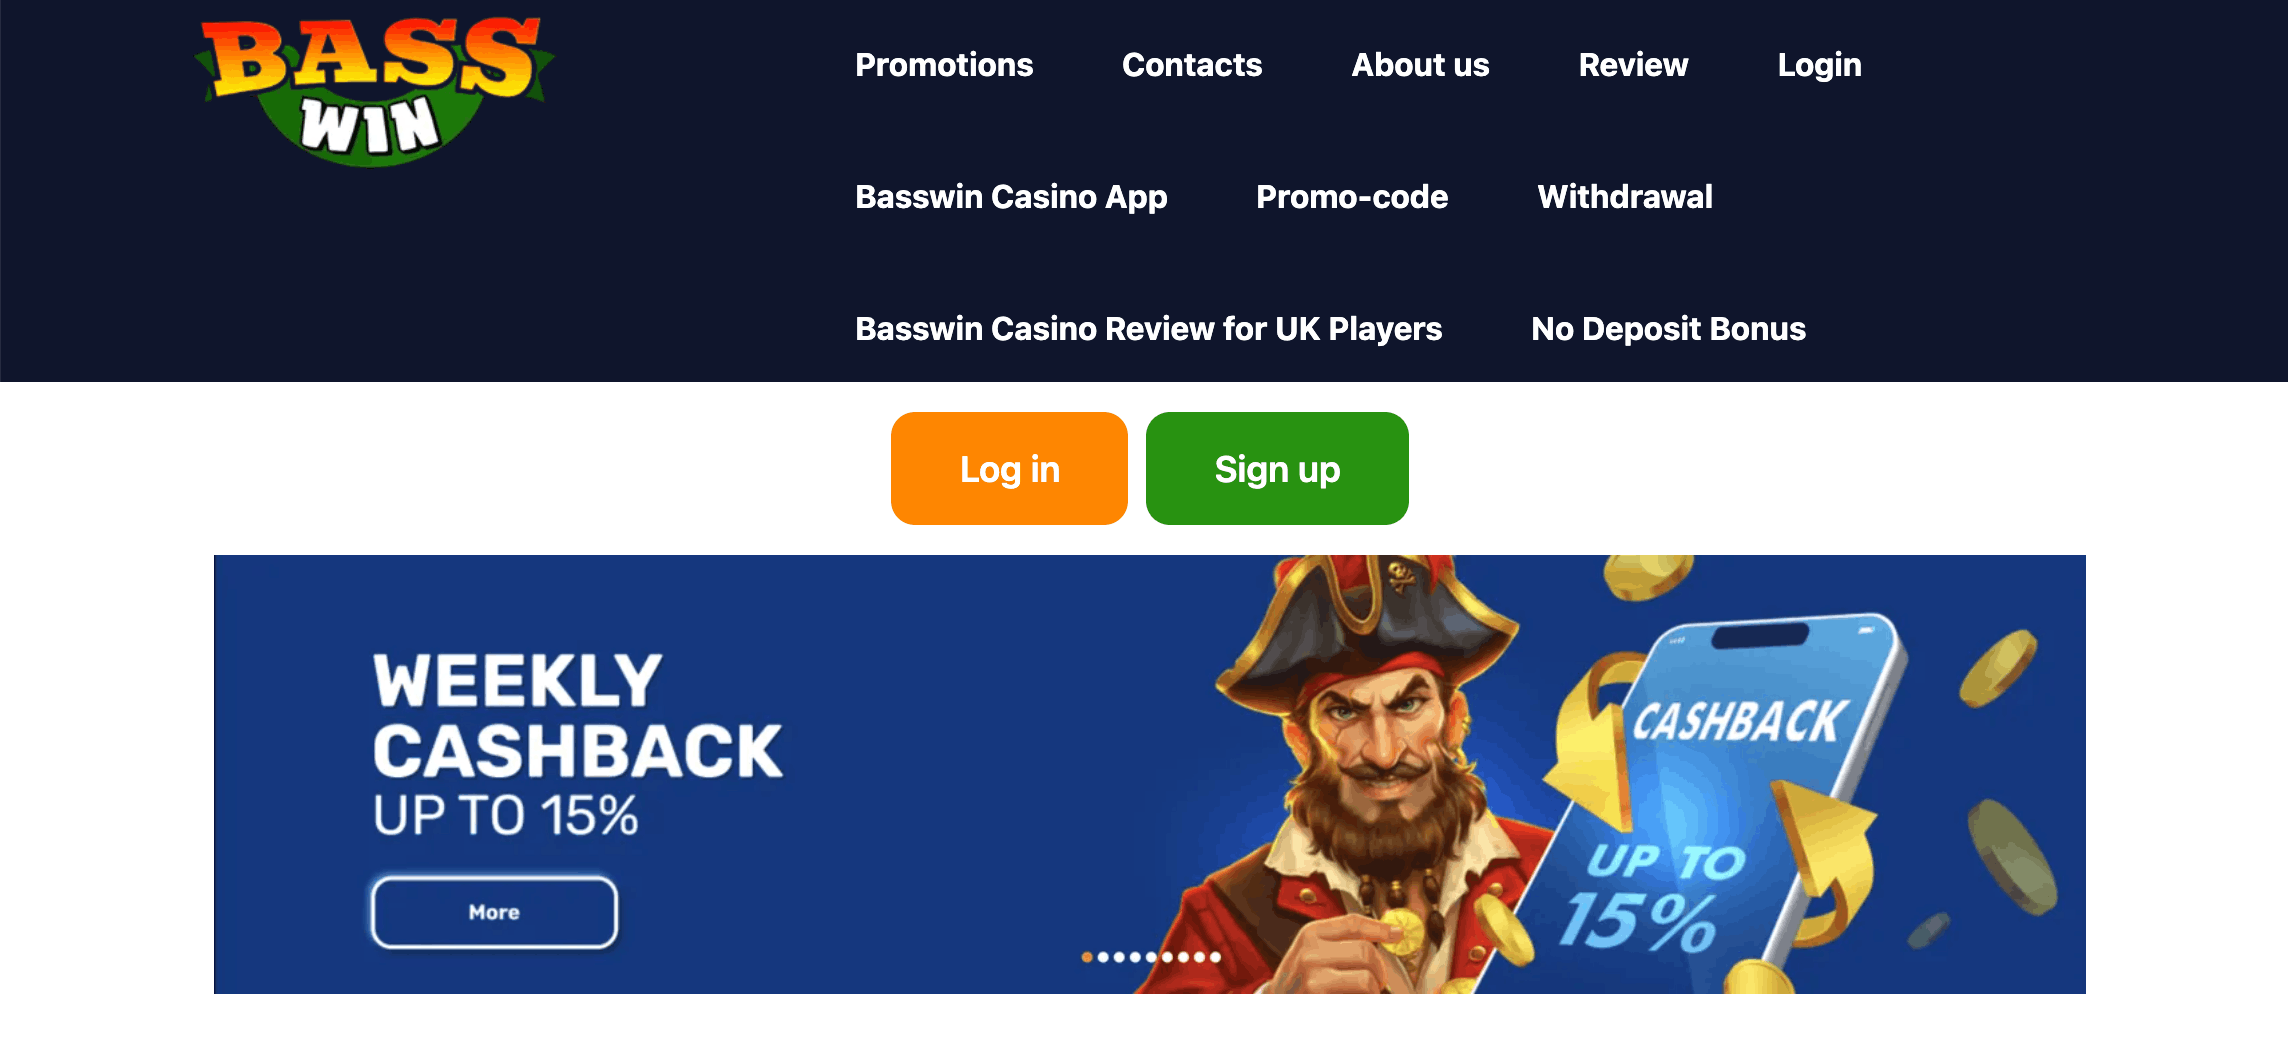
Task: Open Basswin Casino Review for UK Players
Action: pos(1148,329)
